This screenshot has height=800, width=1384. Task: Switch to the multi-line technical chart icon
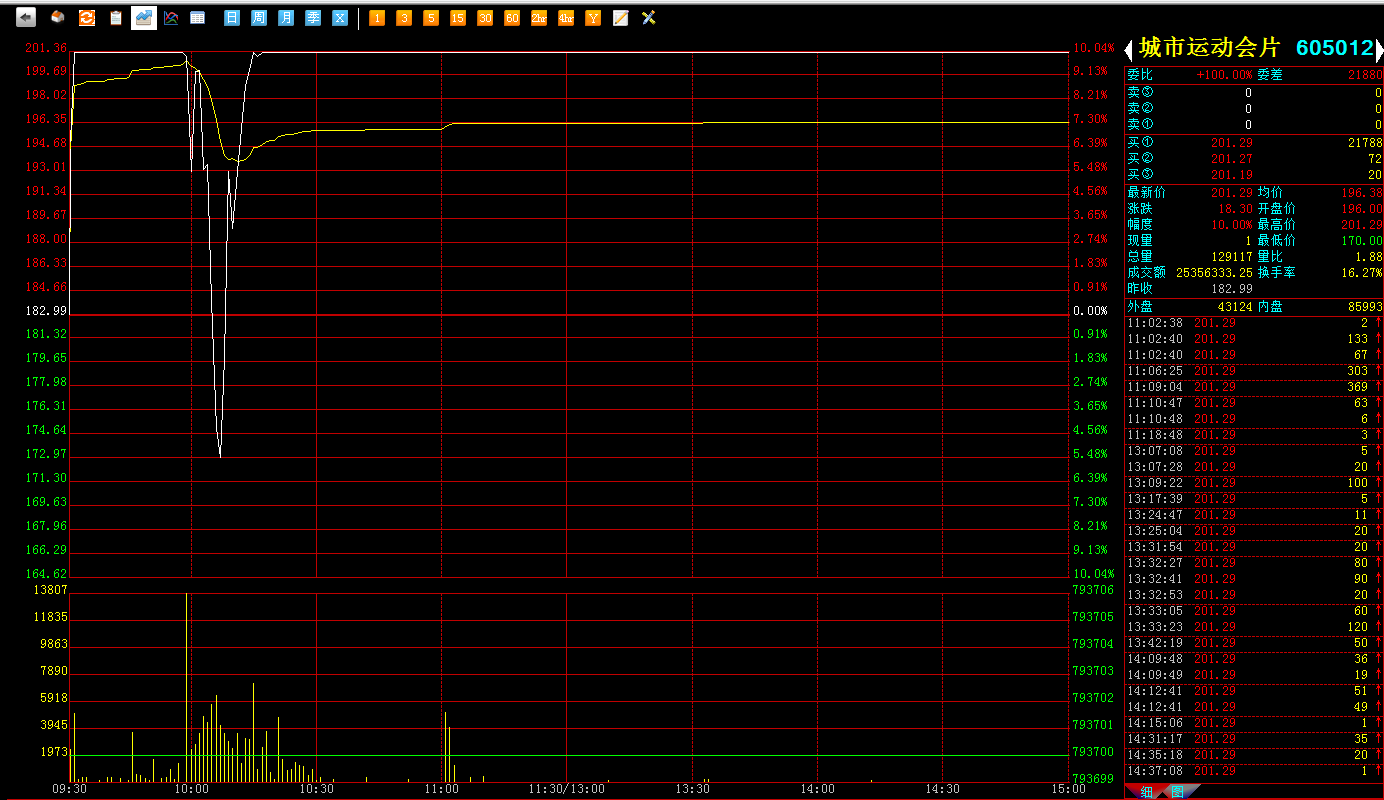click(x=171, y=17)
